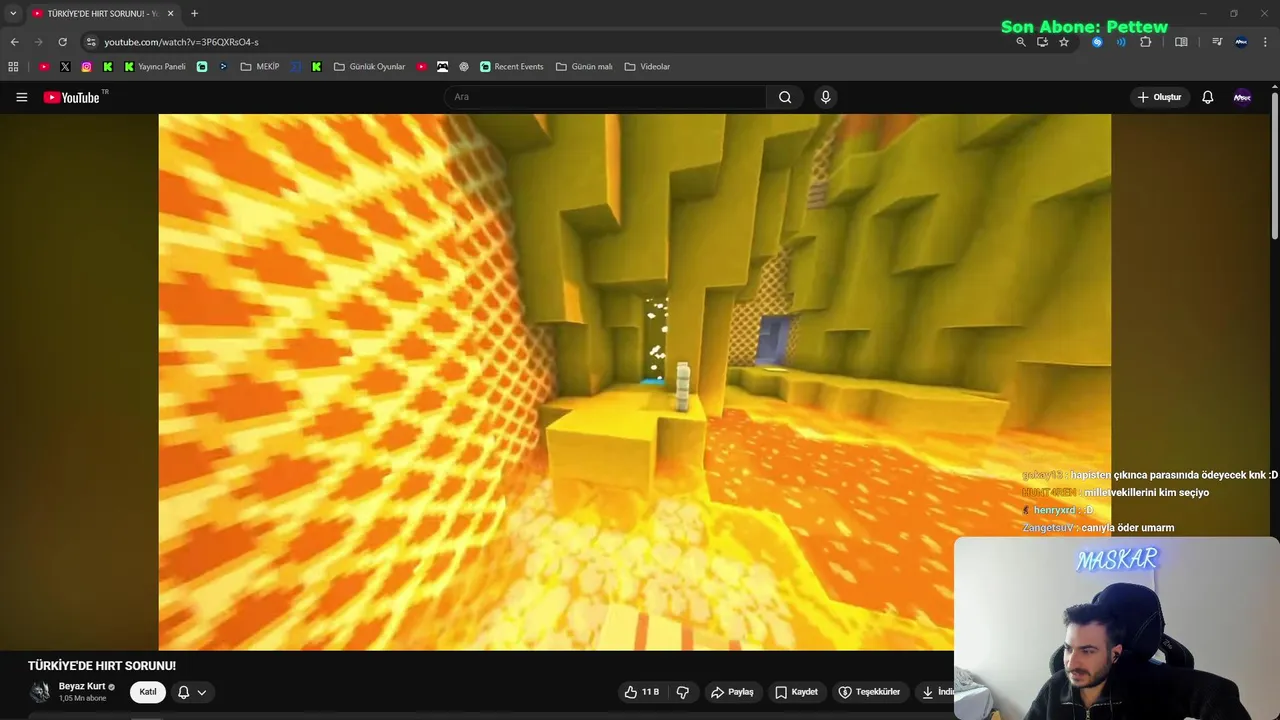Expand the Günlük Oyunlar bookmark folder
The height and width of the screenshot is (720, 1280).
pos(369,67)
